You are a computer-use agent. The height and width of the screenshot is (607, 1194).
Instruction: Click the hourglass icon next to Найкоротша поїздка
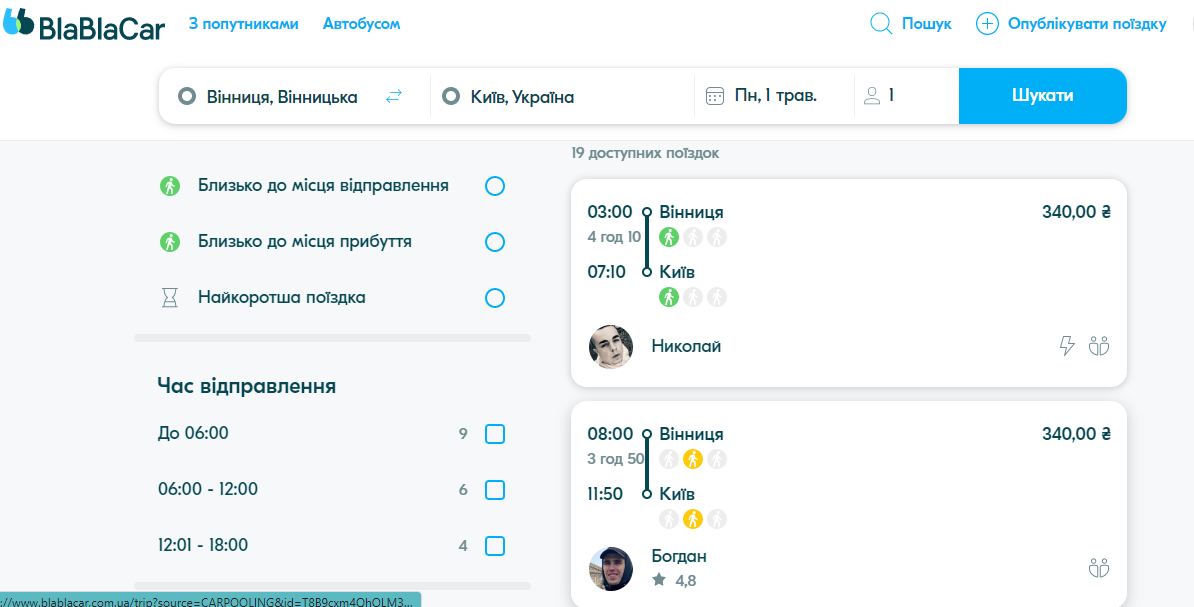click(x=169, y=297)
